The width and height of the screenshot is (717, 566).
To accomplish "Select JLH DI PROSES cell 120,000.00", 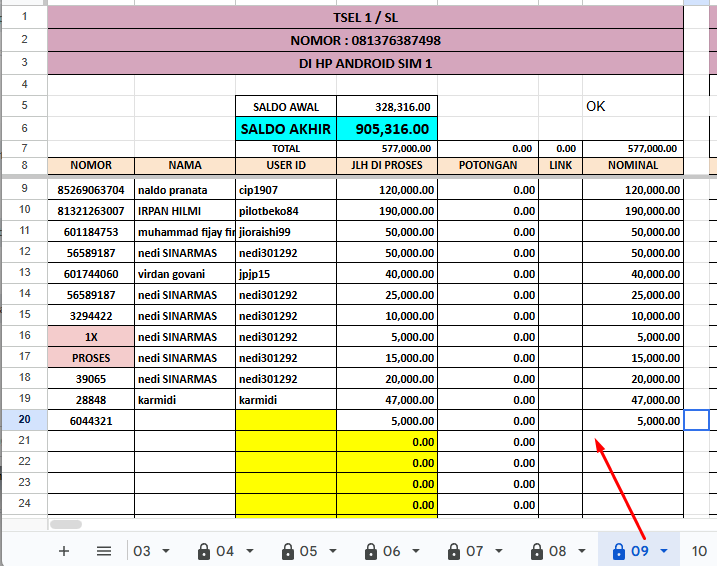I will (x=387, y=190).
